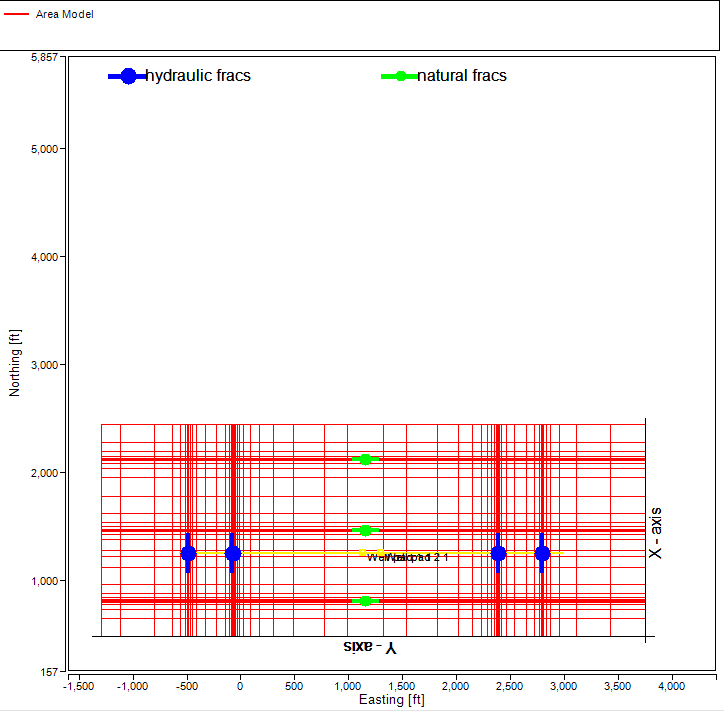724x711 pixels.
Task: Pick the third blue frac node from left
Action: (498, 553)
